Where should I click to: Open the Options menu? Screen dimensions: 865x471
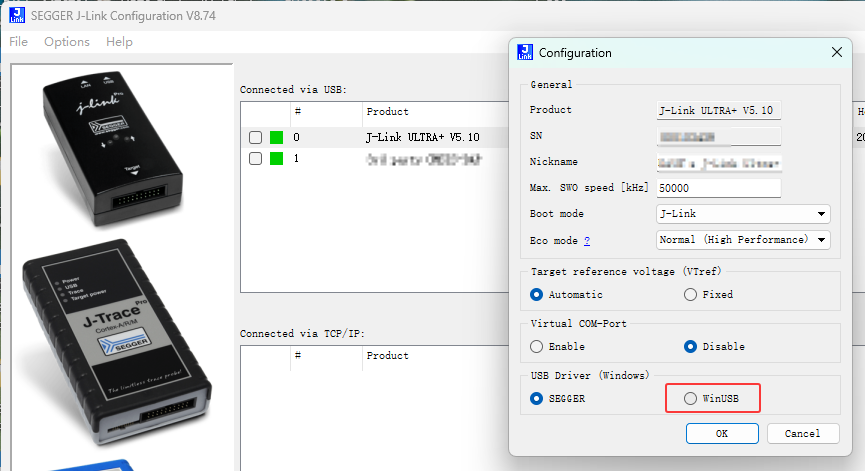[67, 42]
